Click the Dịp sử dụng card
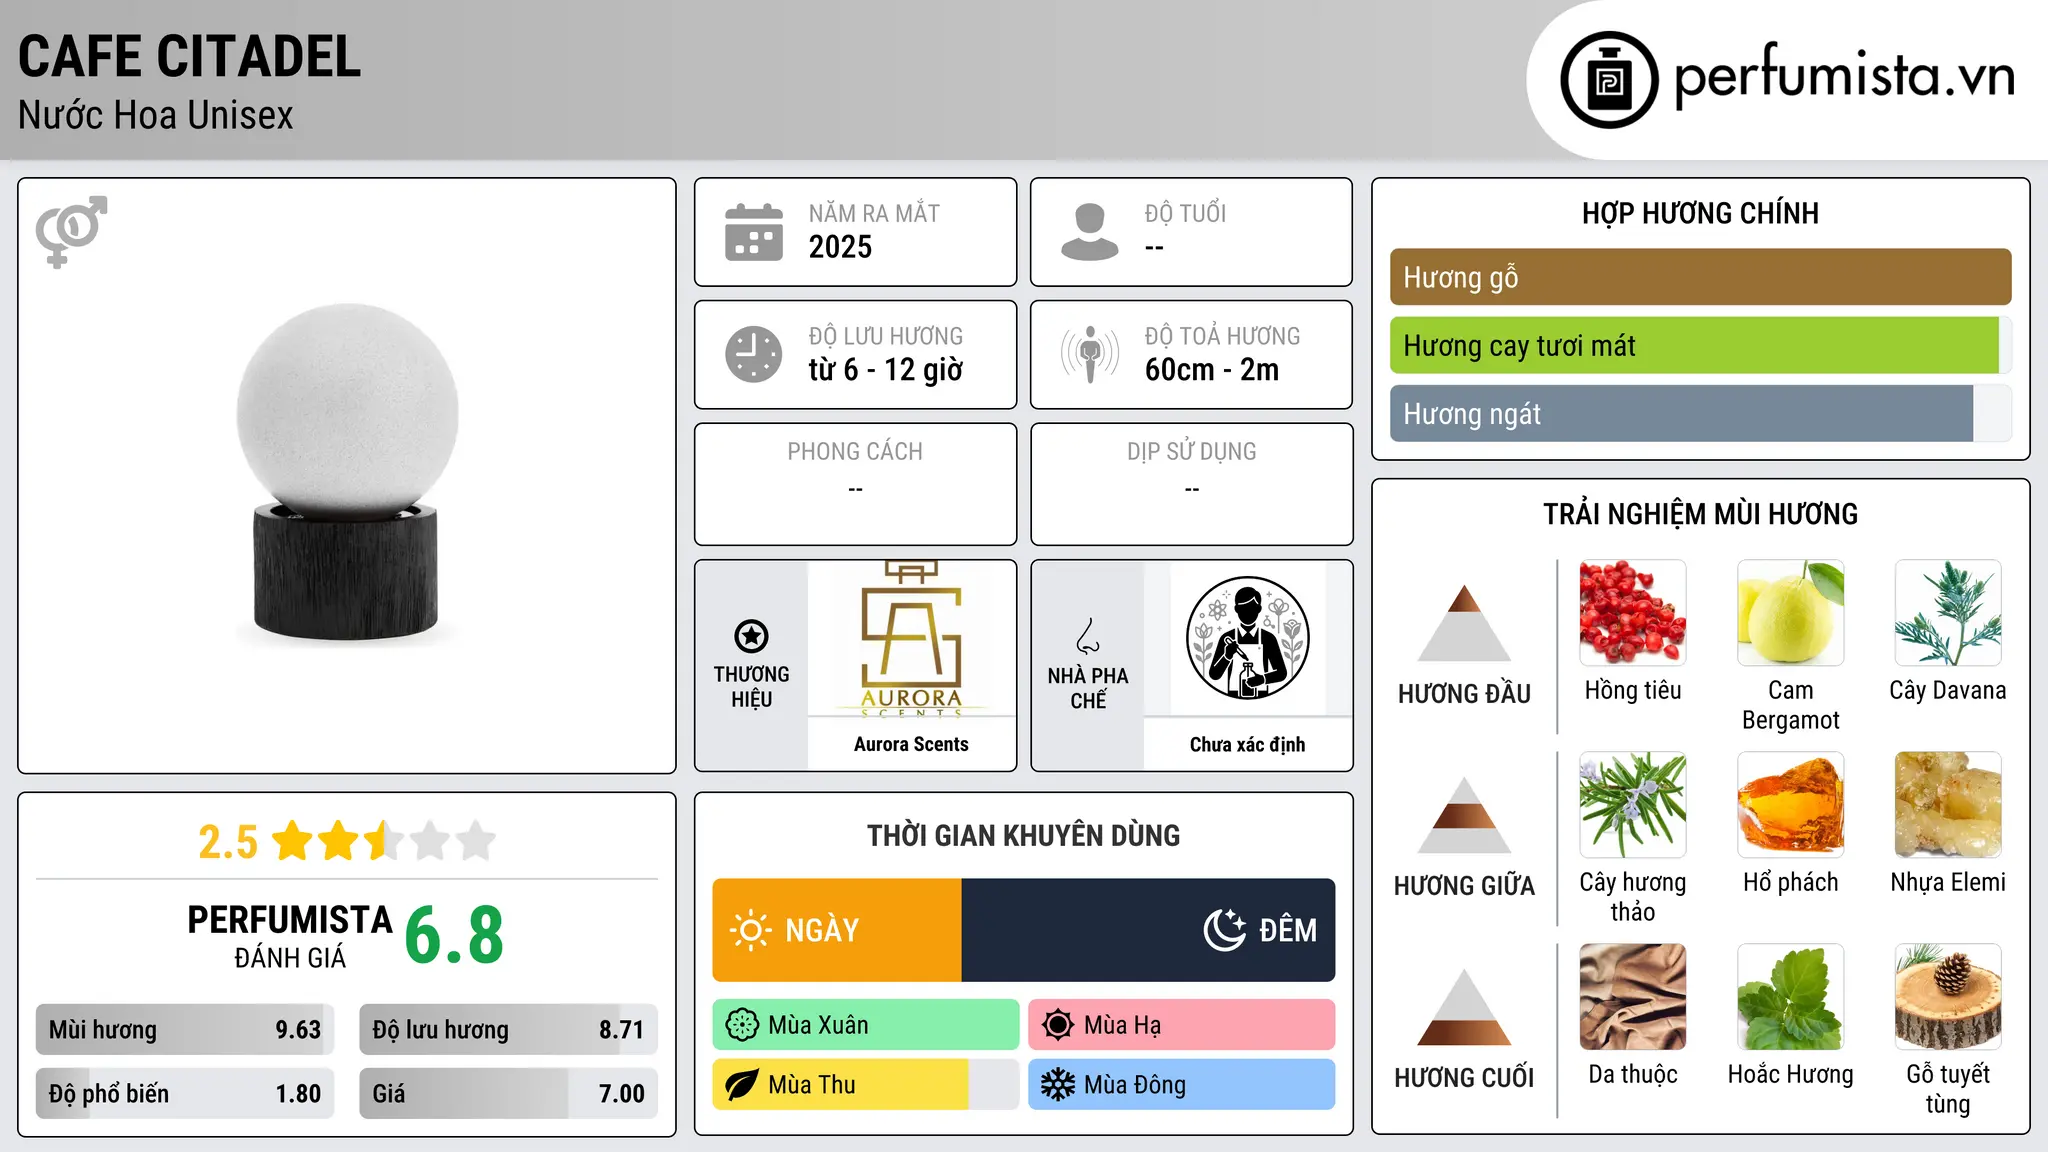Screen dimensions: 2048x1152 click(x=1191, y=484)
